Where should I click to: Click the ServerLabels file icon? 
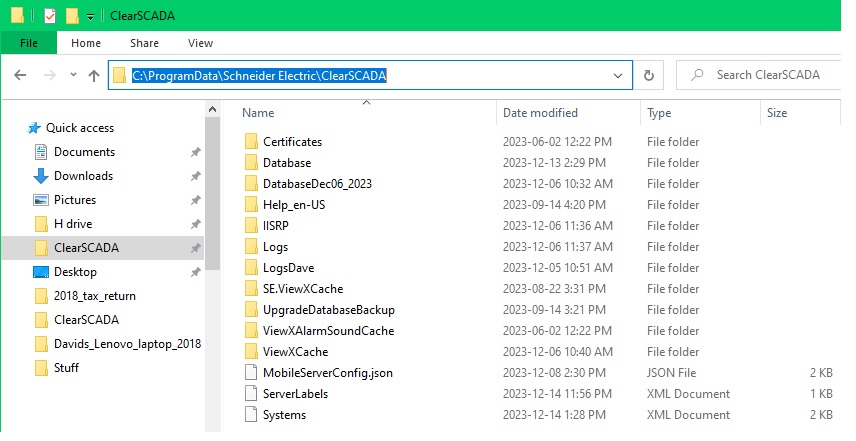pyautogui.click(x=251, y=394)
